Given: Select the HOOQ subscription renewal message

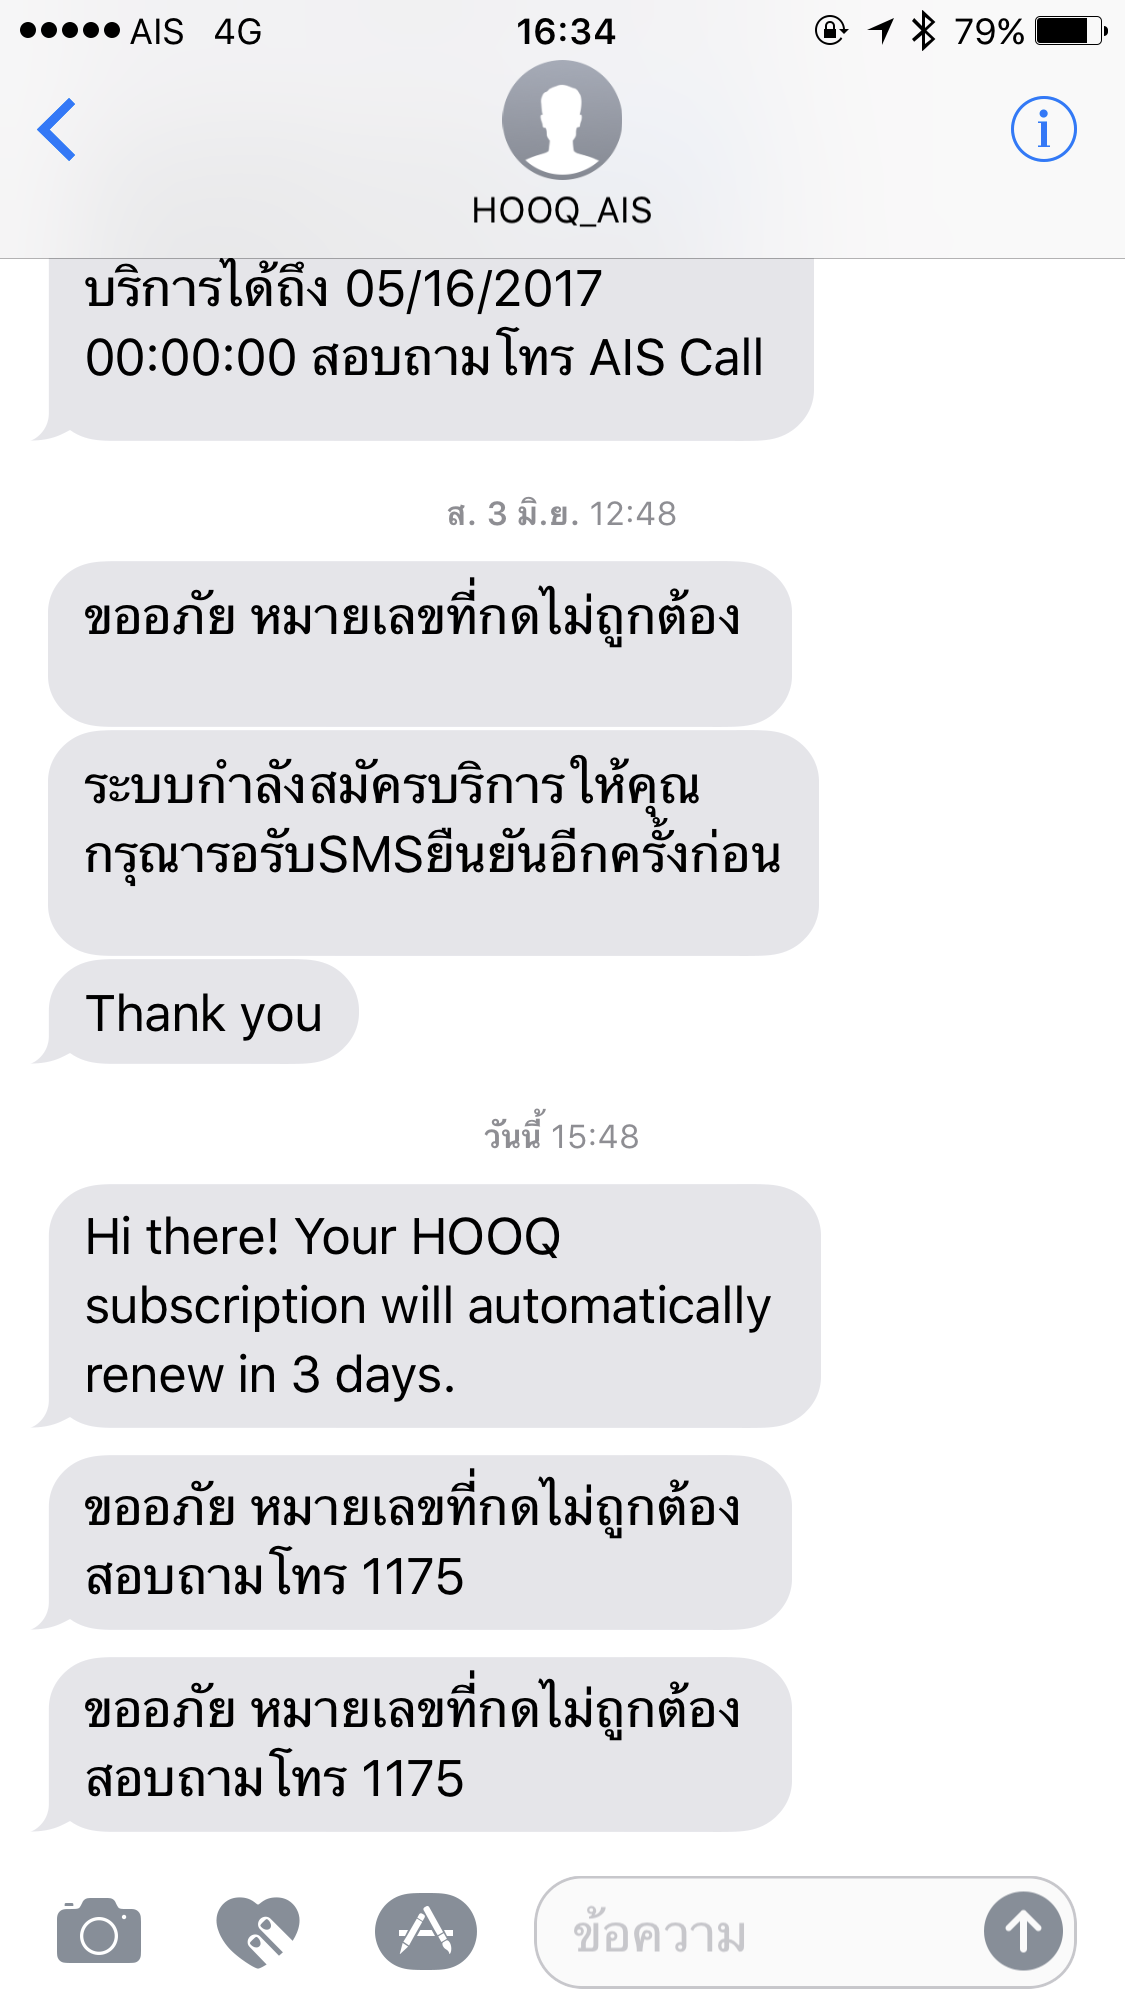Looking at the screenshot, I should pyautogui.click(x=434, y=1306).
